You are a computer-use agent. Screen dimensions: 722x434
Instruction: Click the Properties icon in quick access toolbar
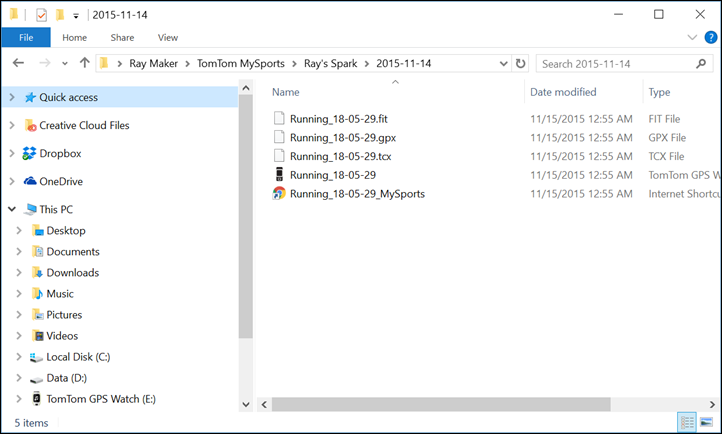[x=41, y=15]
